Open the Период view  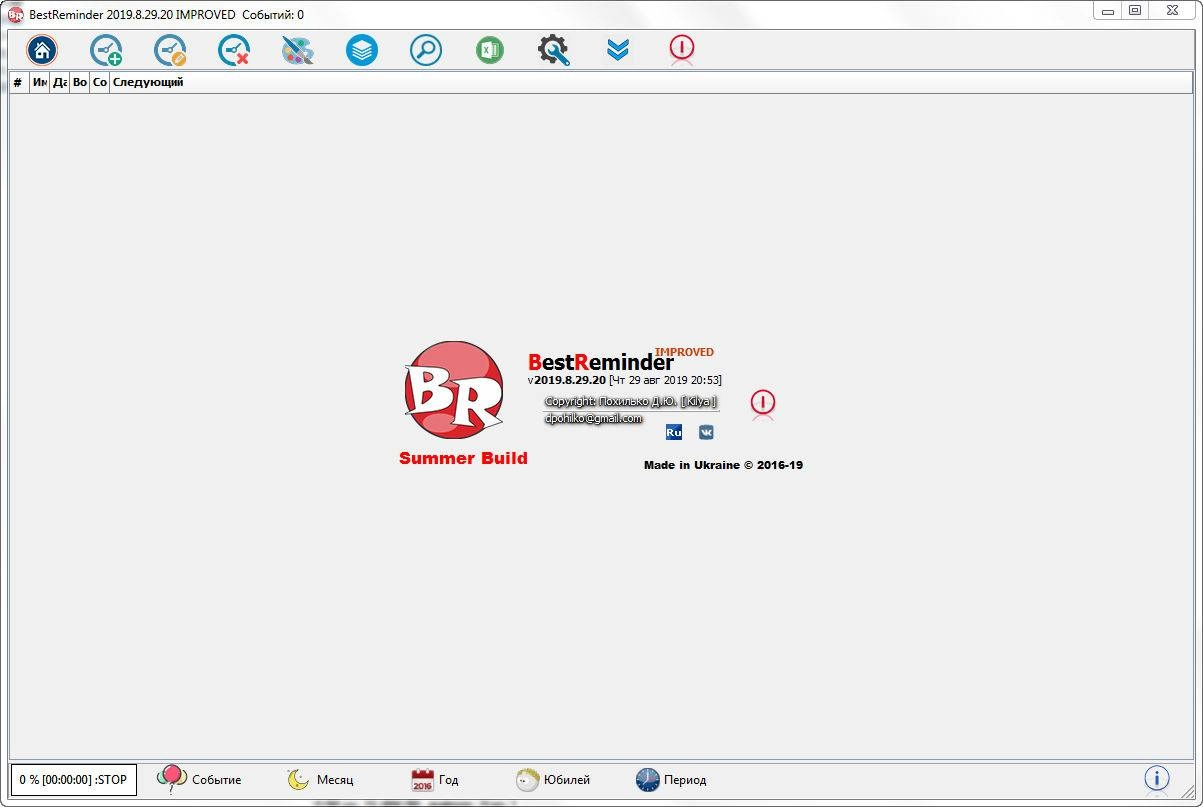click(671, 780)
